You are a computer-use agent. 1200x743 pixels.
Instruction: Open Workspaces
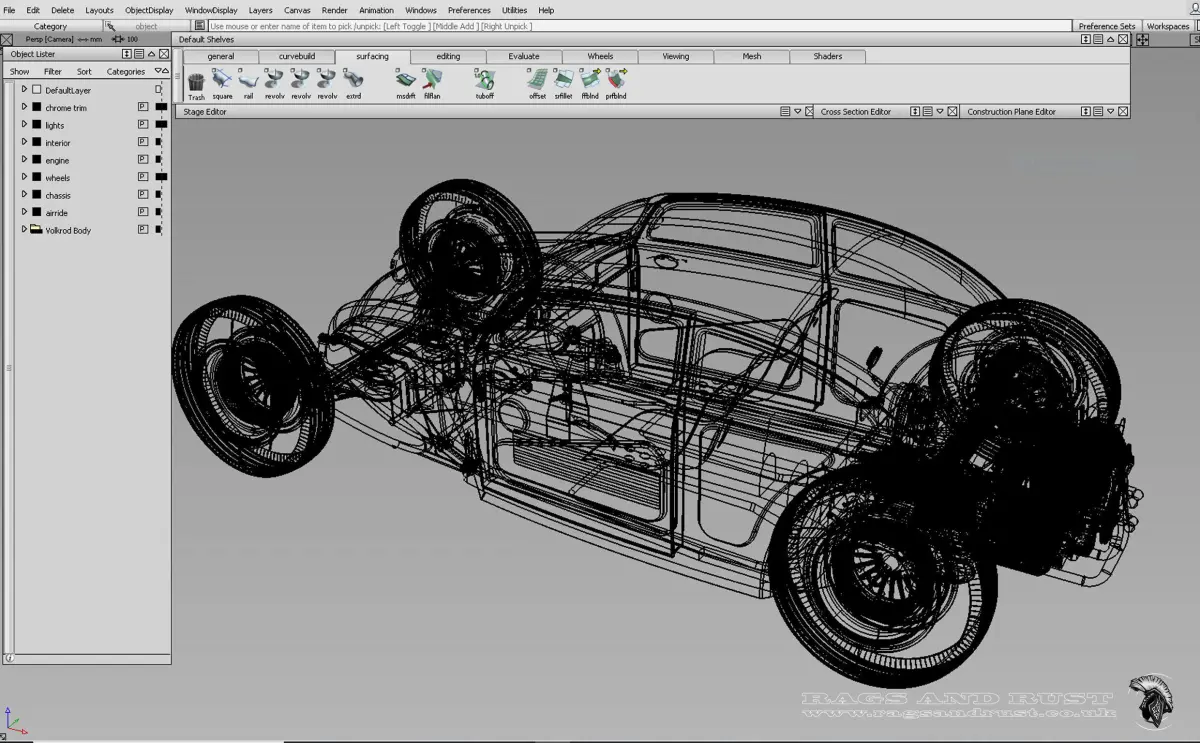1168,26
